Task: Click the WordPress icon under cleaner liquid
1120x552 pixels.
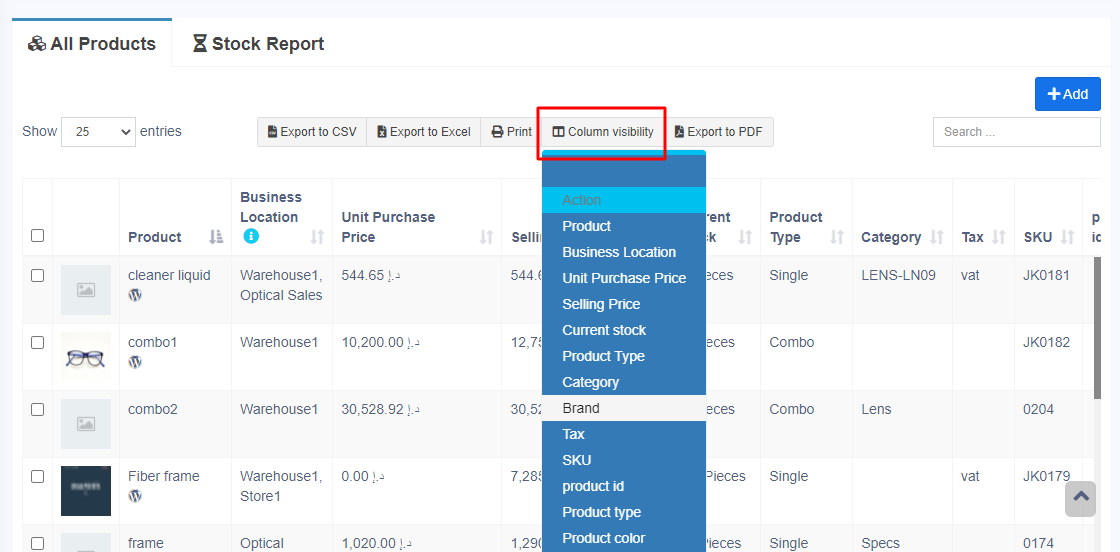Action: pyautogui.click(x=135, y=295)
